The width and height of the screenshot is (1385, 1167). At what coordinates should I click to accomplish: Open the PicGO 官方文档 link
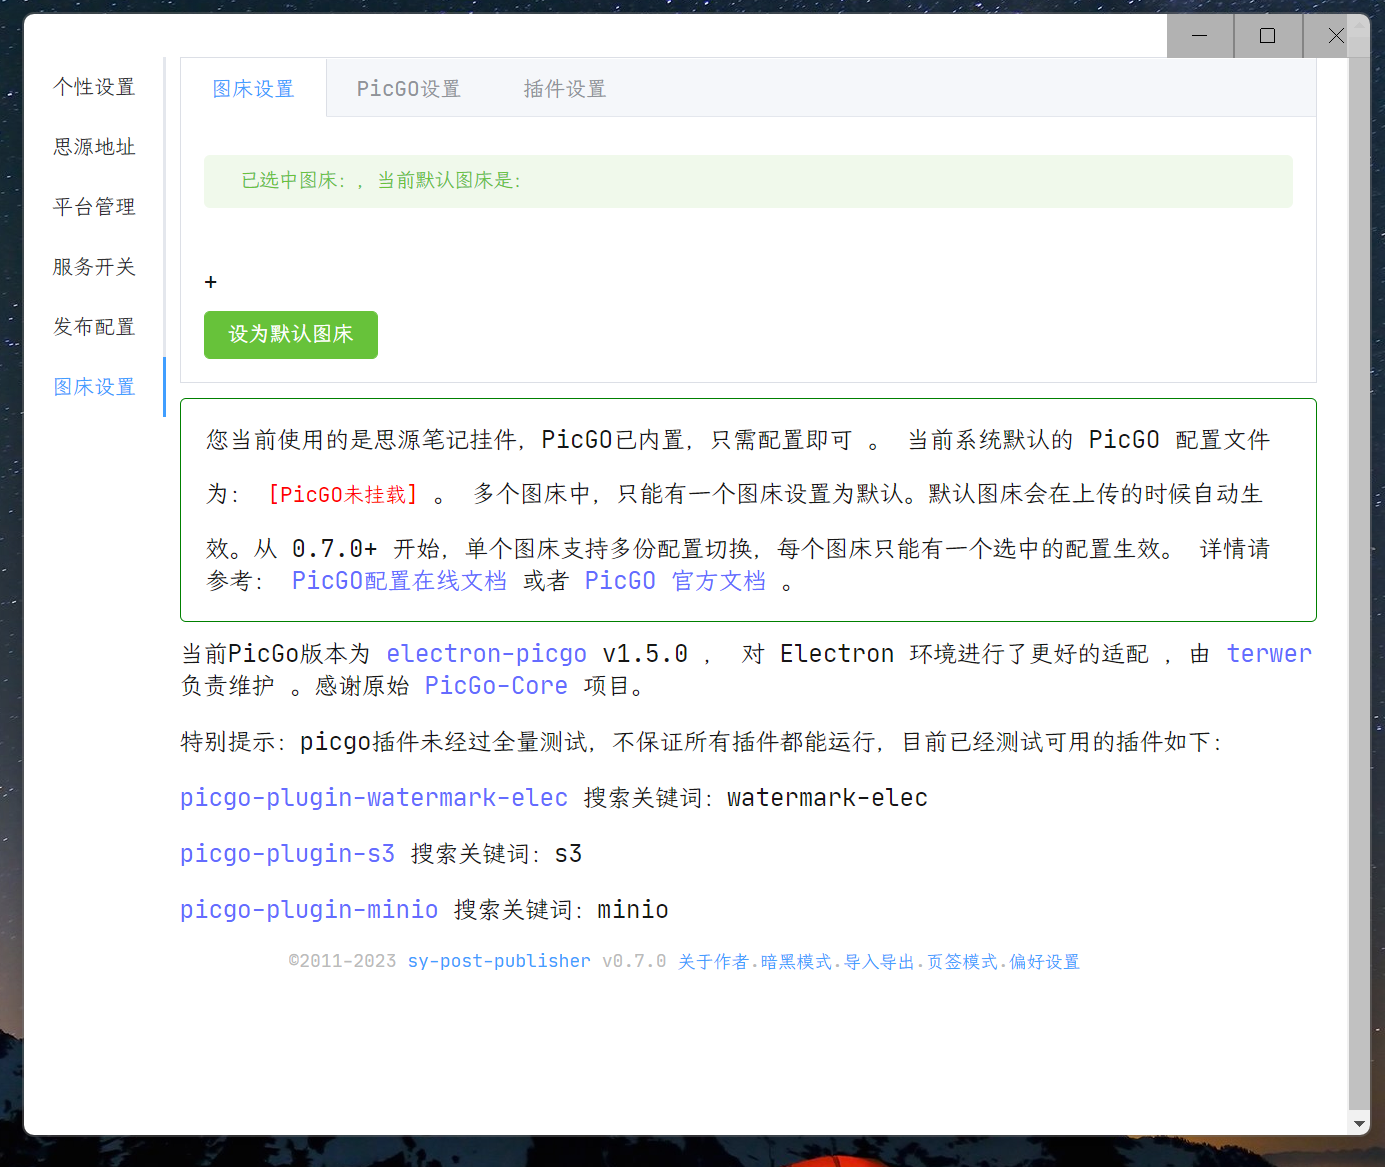coord(674,581)
